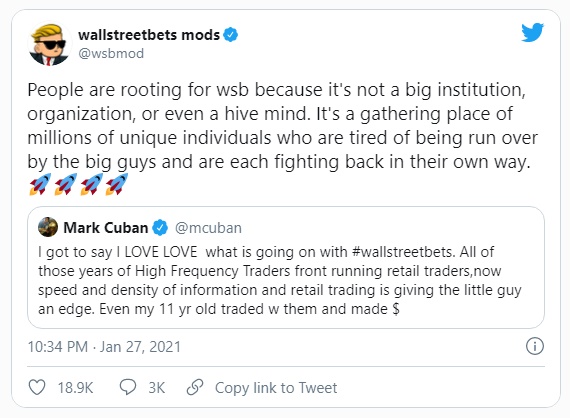Open the wallstreetbets mods display name
This screenshot has height=418, width=570.
[149, 35]
